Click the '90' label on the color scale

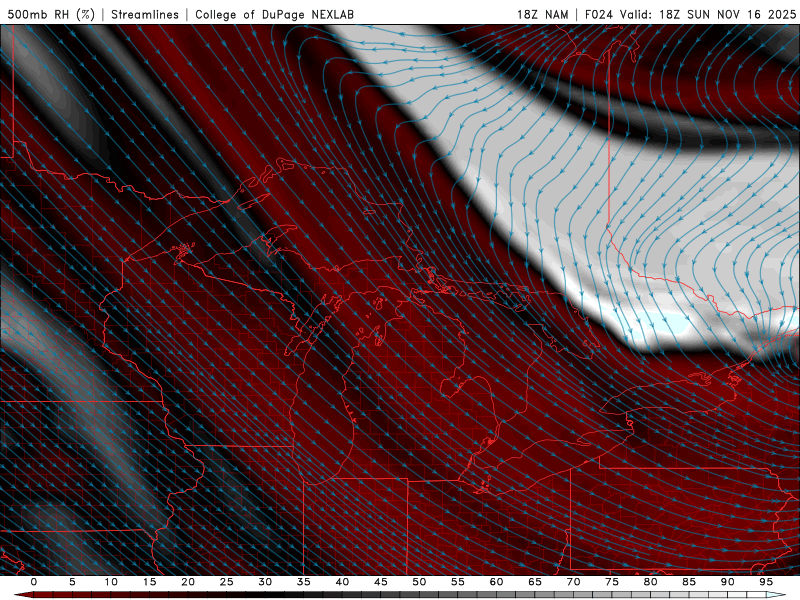tap(727, 582)
